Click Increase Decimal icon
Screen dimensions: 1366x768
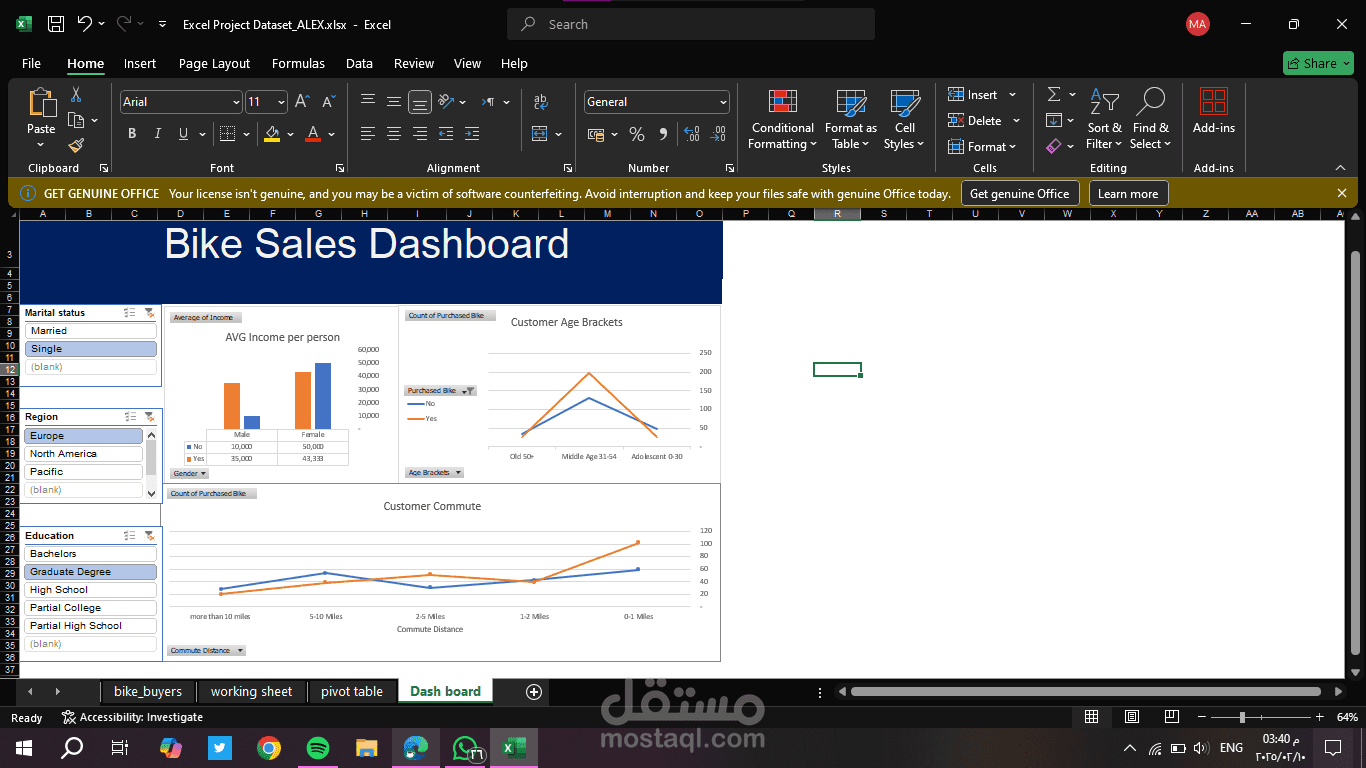(x=691, y=134)
